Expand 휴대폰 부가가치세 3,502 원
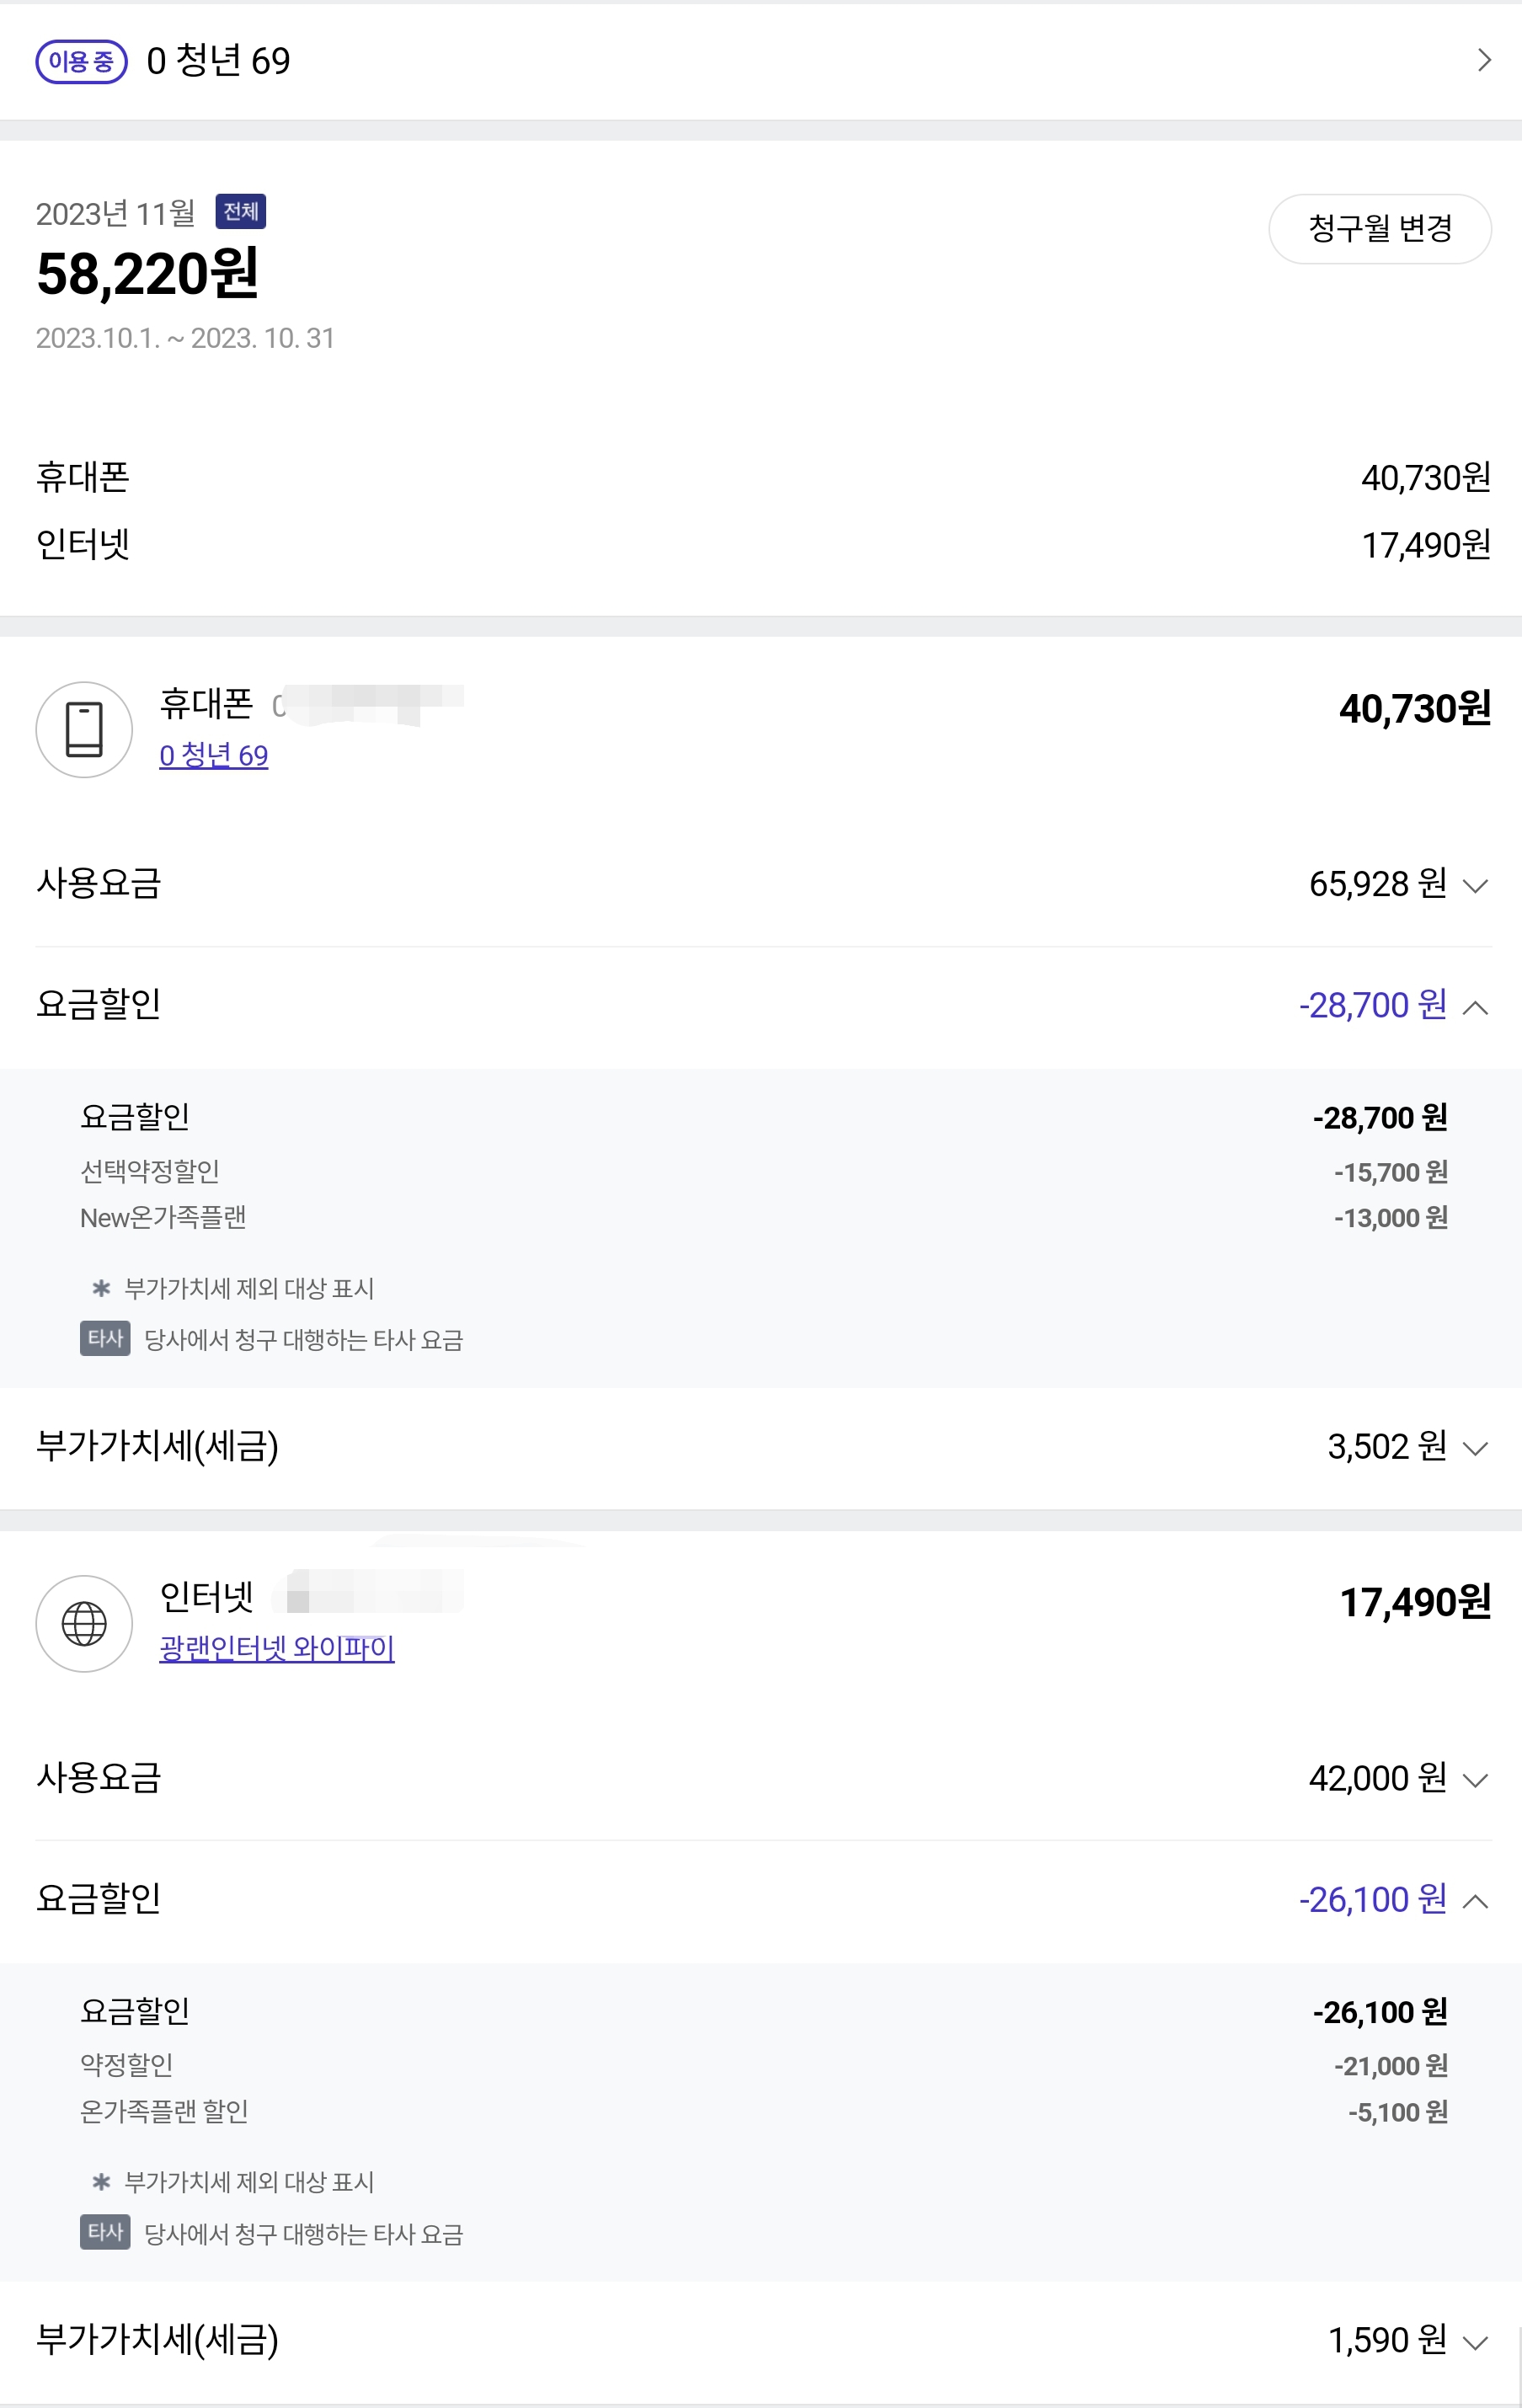This screenshot has width=1522, height=2408. point(1475,1447)
